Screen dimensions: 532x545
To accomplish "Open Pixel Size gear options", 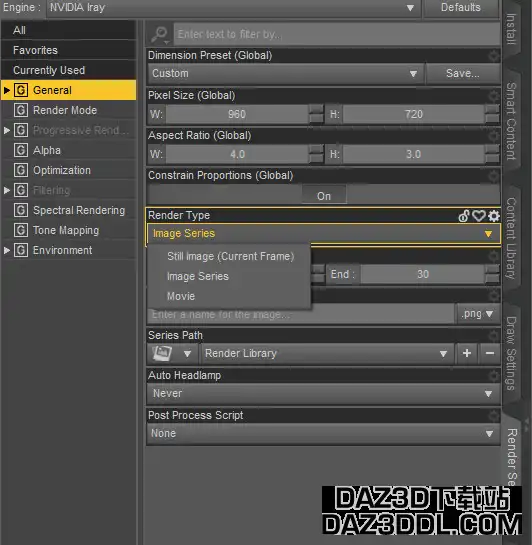I will click(x=493, y=96).
